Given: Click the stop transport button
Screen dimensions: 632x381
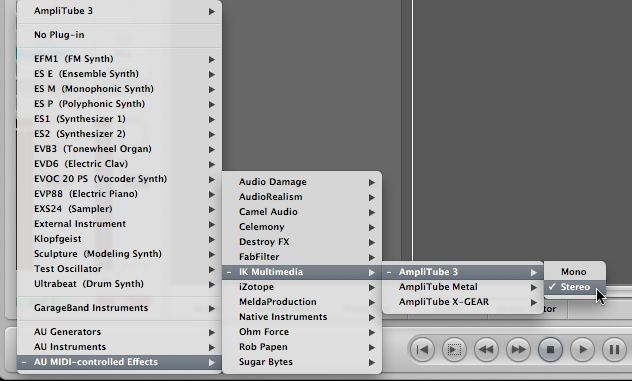Looking at the screenshot, I should click(x=550, y=349).
